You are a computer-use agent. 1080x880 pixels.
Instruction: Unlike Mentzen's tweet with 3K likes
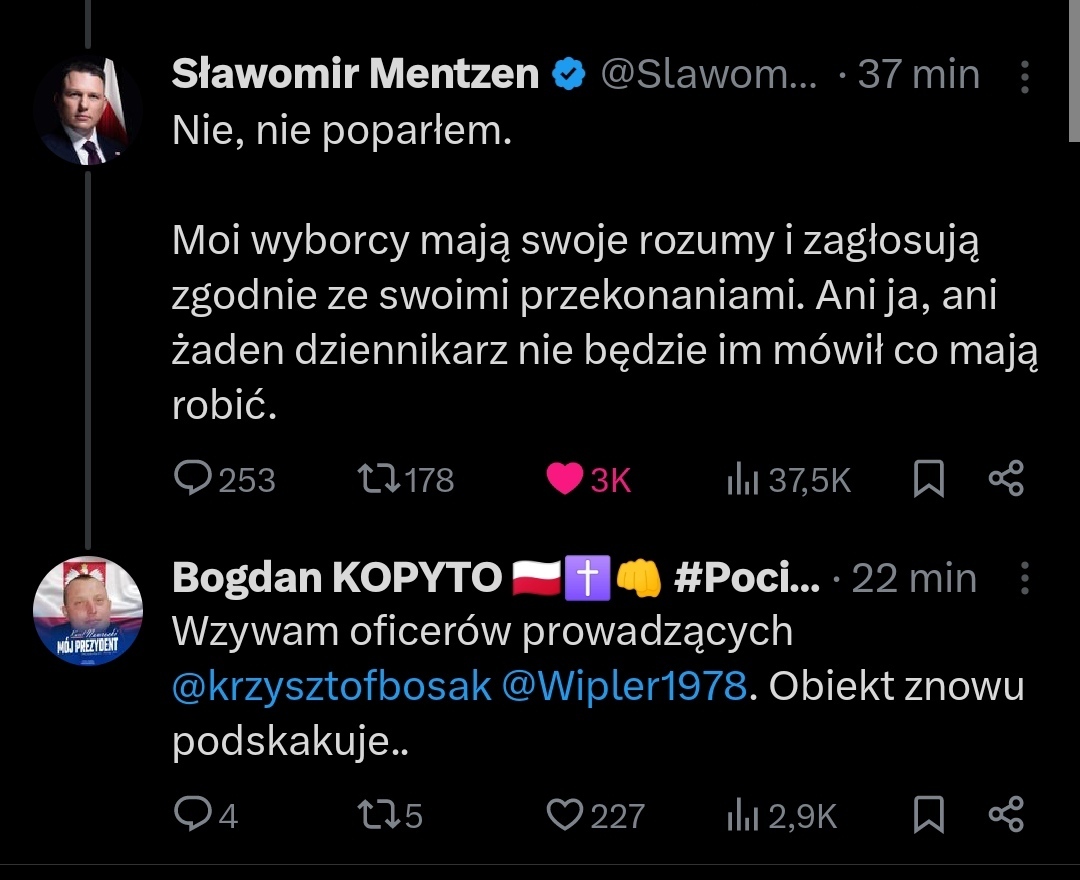point(566,480)
